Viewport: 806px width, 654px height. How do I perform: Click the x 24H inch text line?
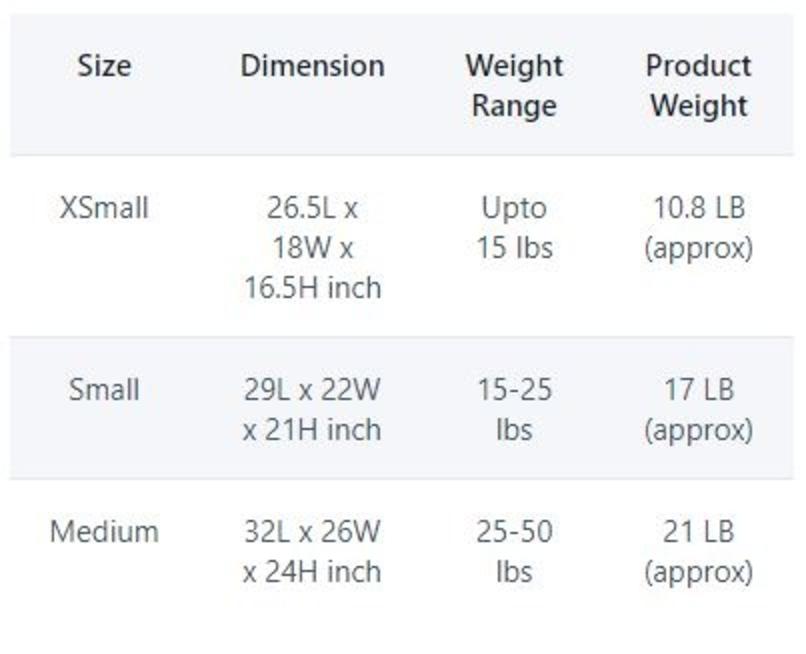[312, 572]
